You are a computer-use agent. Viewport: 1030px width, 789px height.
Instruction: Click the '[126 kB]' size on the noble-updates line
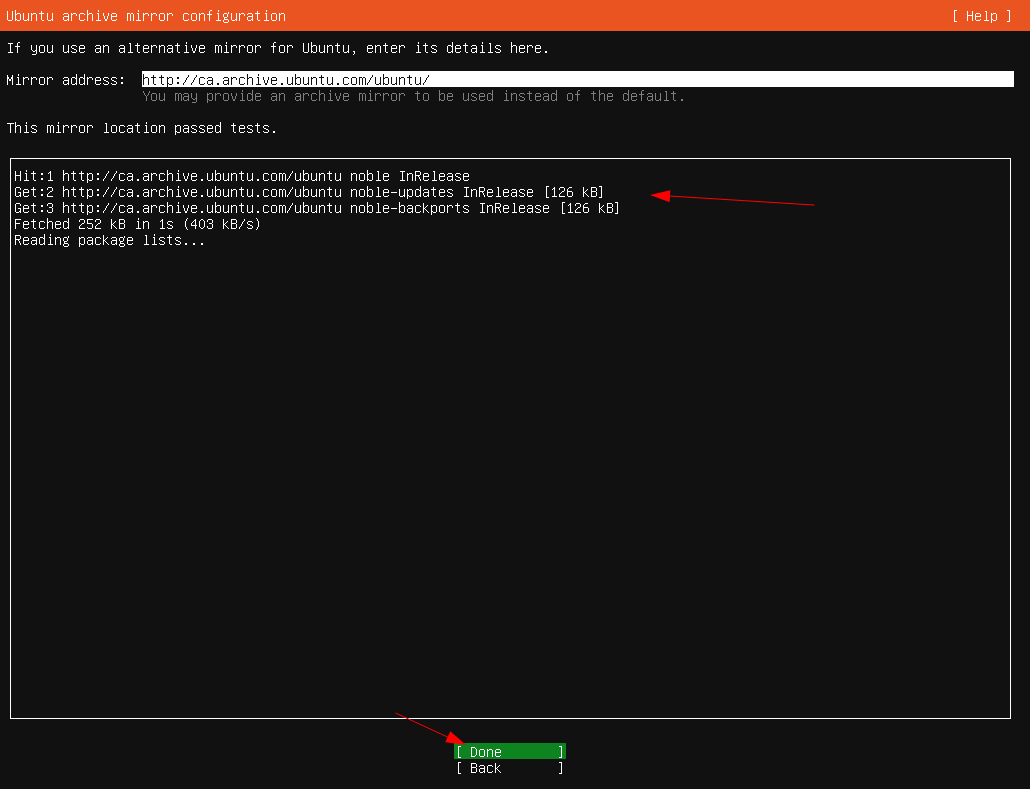coord(574,192)
